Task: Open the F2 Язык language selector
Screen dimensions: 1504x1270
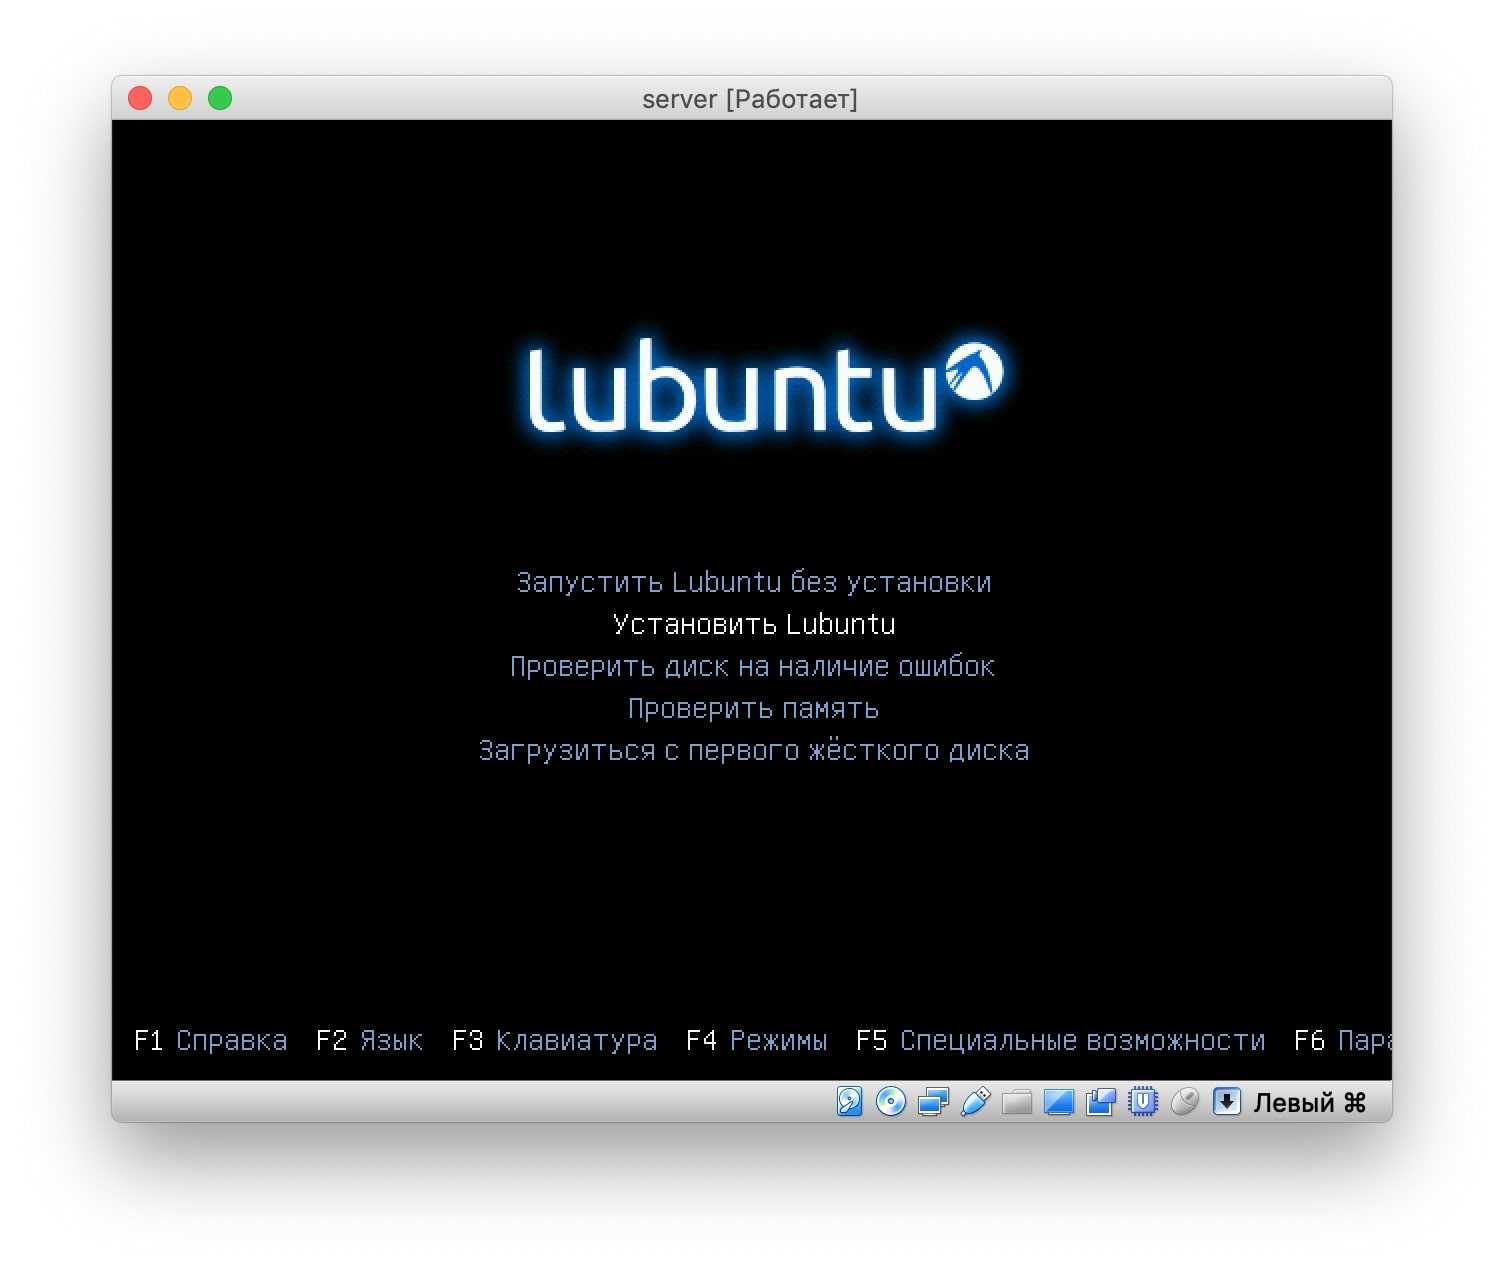Action: (x=369, y=1041)
